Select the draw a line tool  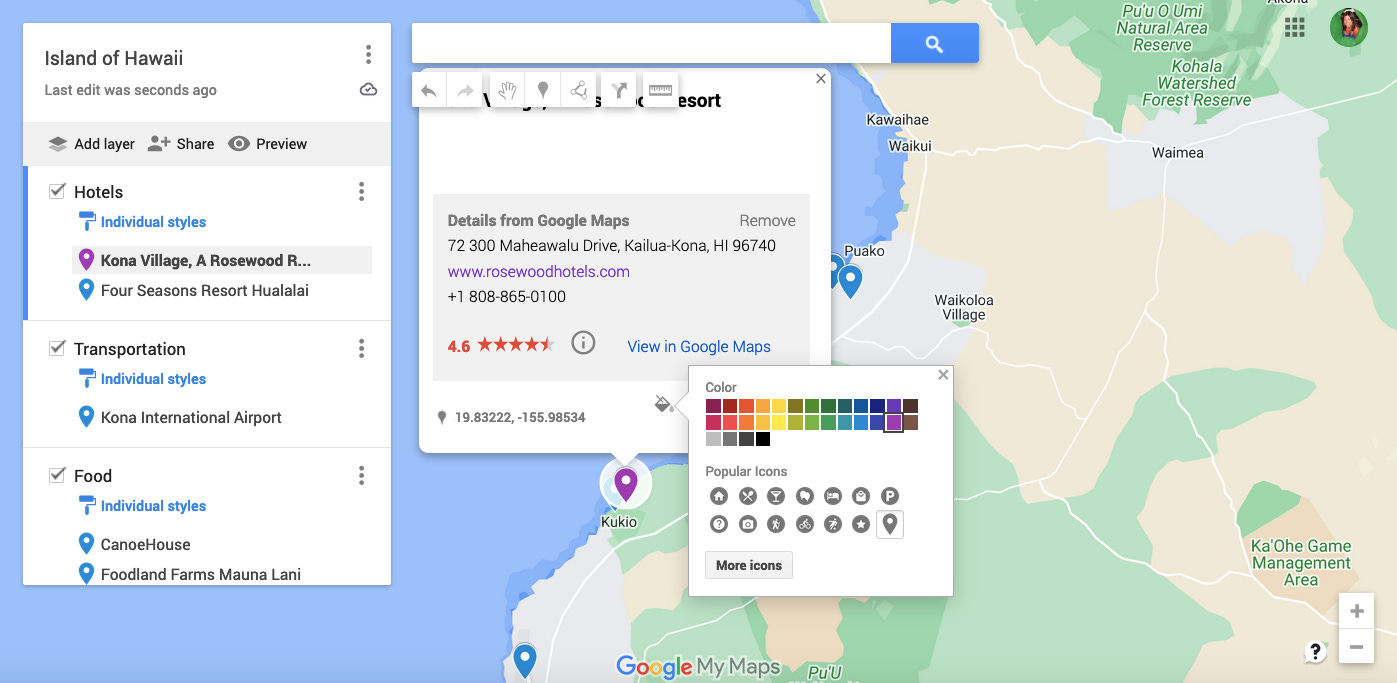coord(578,89)
